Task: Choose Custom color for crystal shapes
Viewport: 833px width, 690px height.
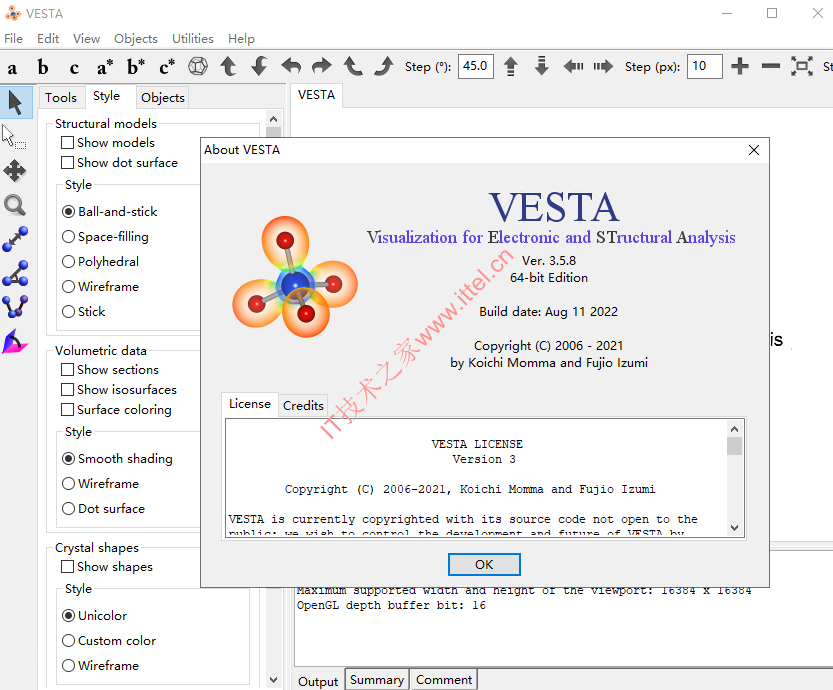Action: (69, 641)
